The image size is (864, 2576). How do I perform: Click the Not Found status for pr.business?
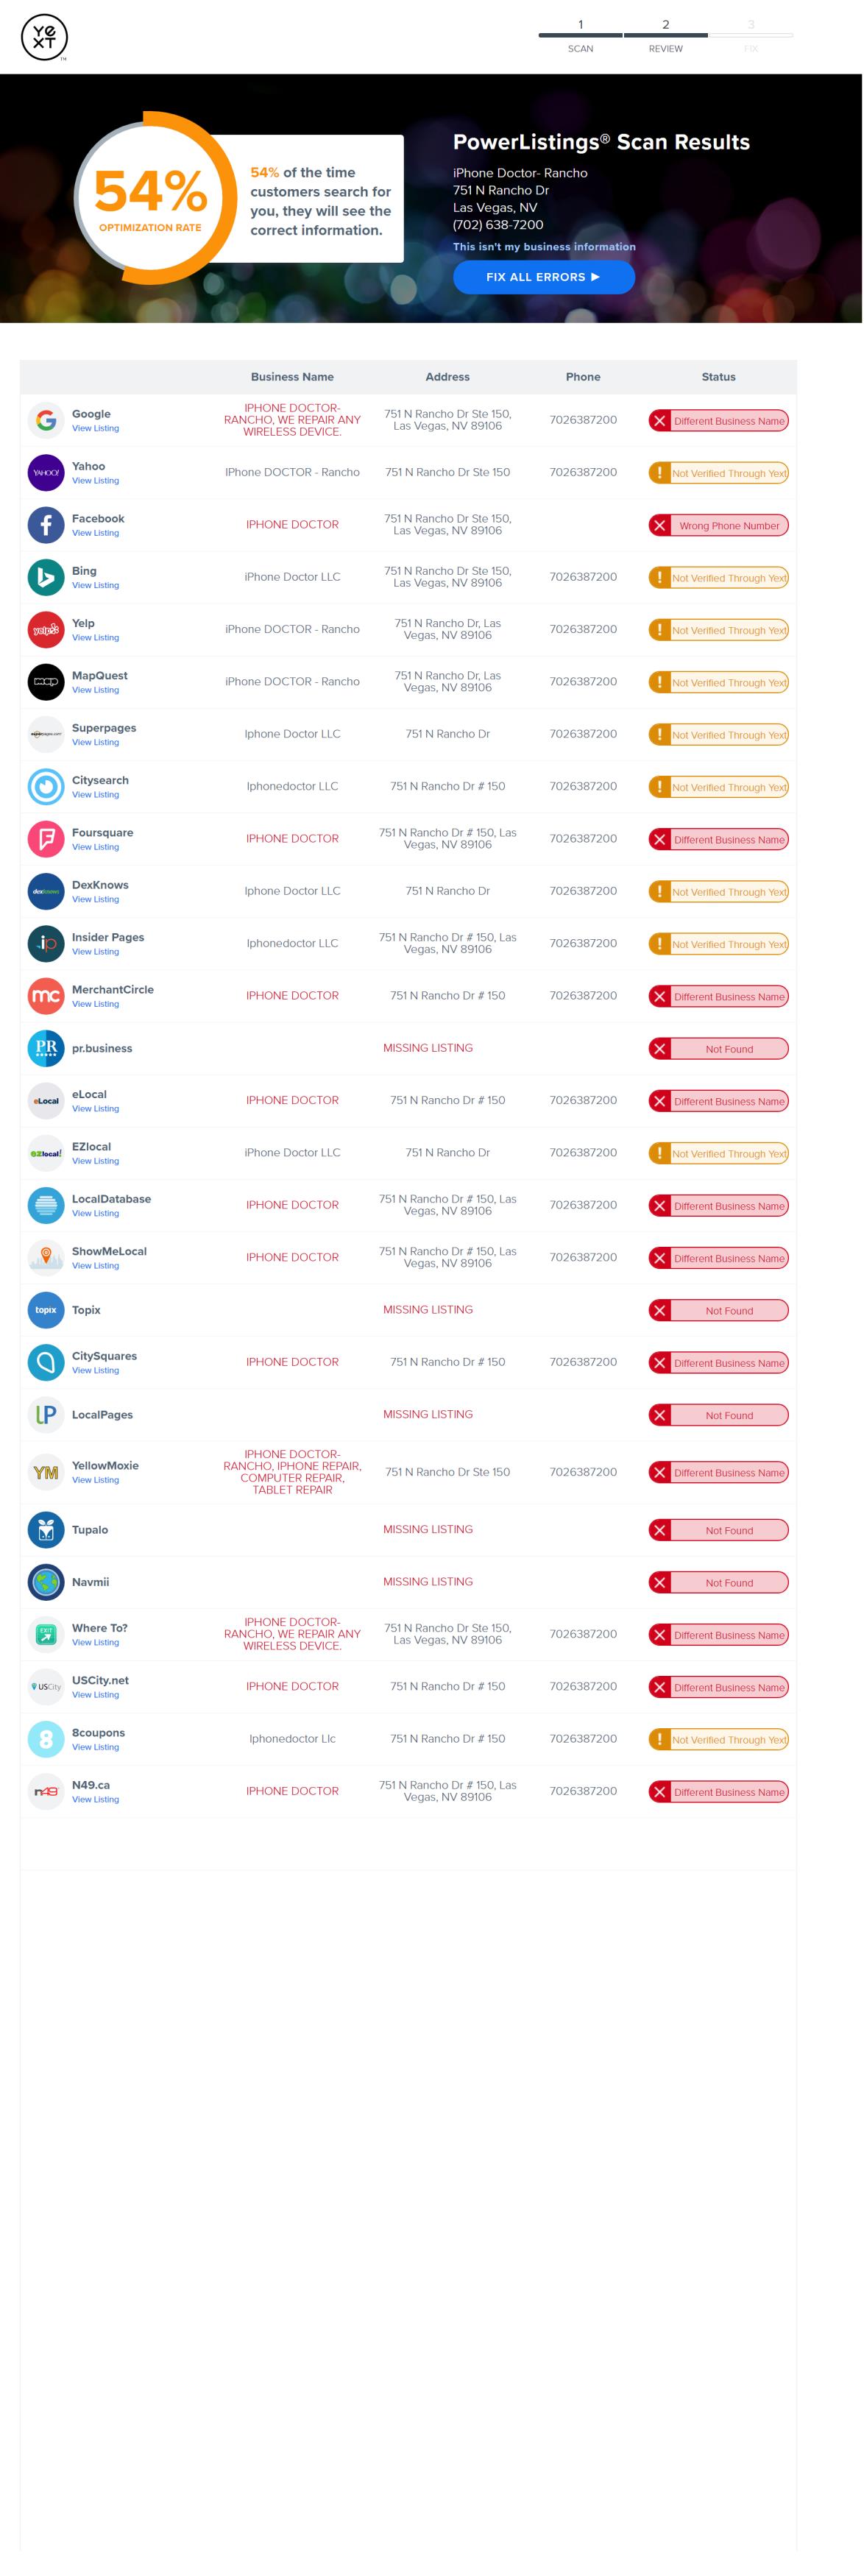click(x=718, y=1049)
